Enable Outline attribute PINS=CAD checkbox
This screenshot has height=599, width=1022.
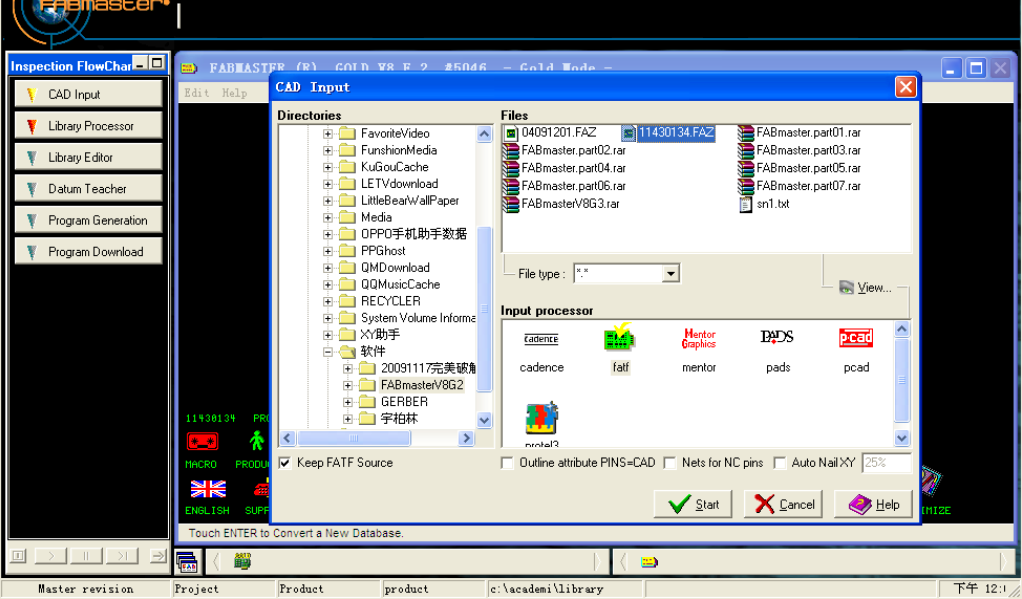506,463
